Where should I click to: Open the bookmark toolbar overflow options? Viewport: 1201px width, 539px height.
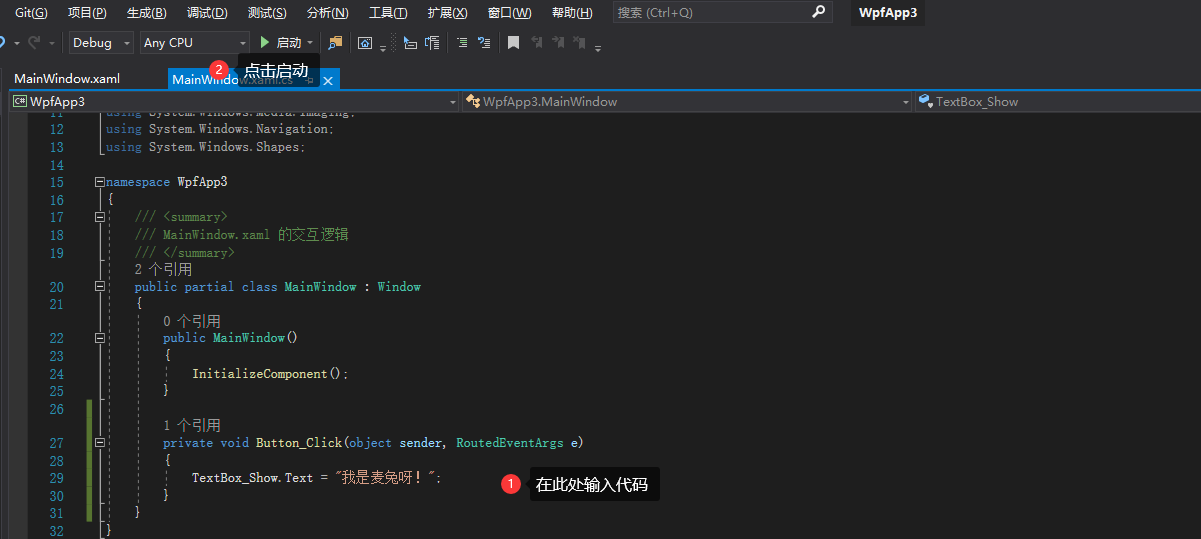click(x=598, y=47)
